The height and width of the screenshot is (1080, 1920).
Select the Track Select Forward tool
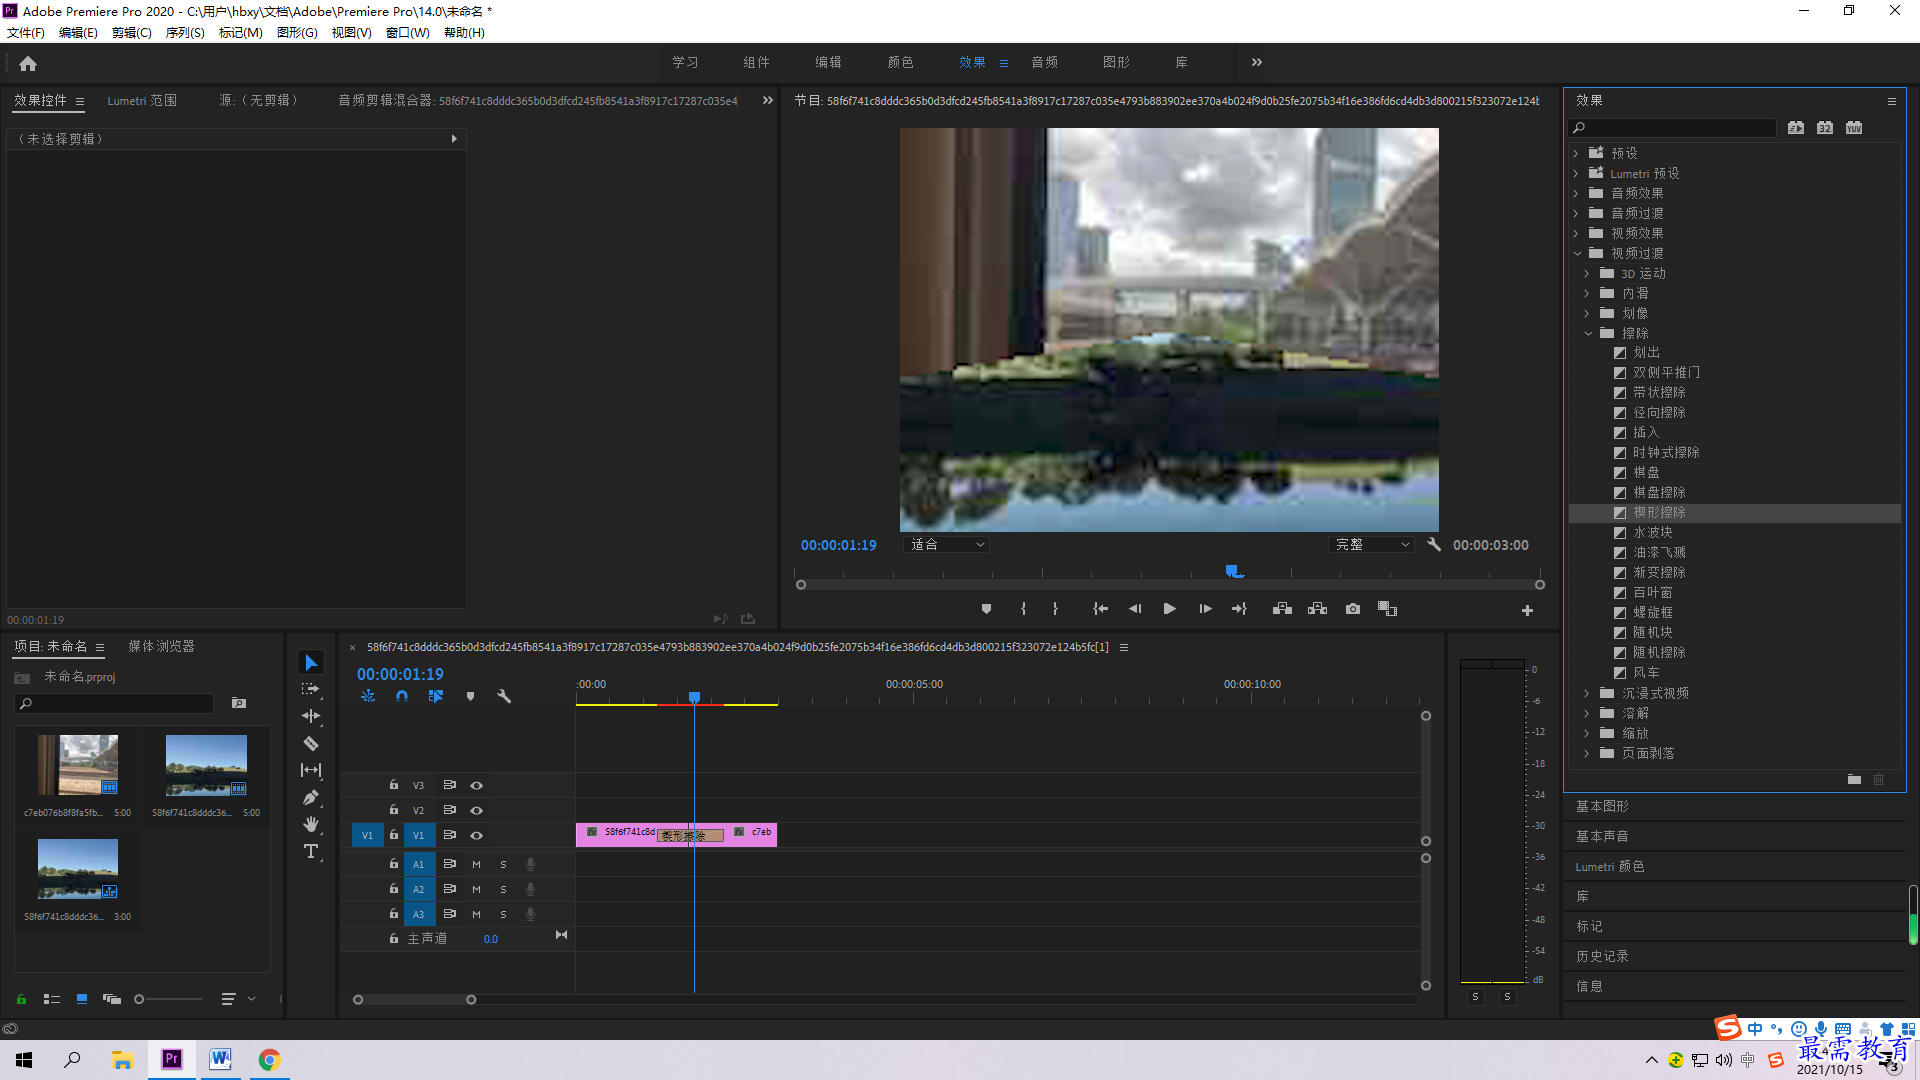click(x=311, y=689)
